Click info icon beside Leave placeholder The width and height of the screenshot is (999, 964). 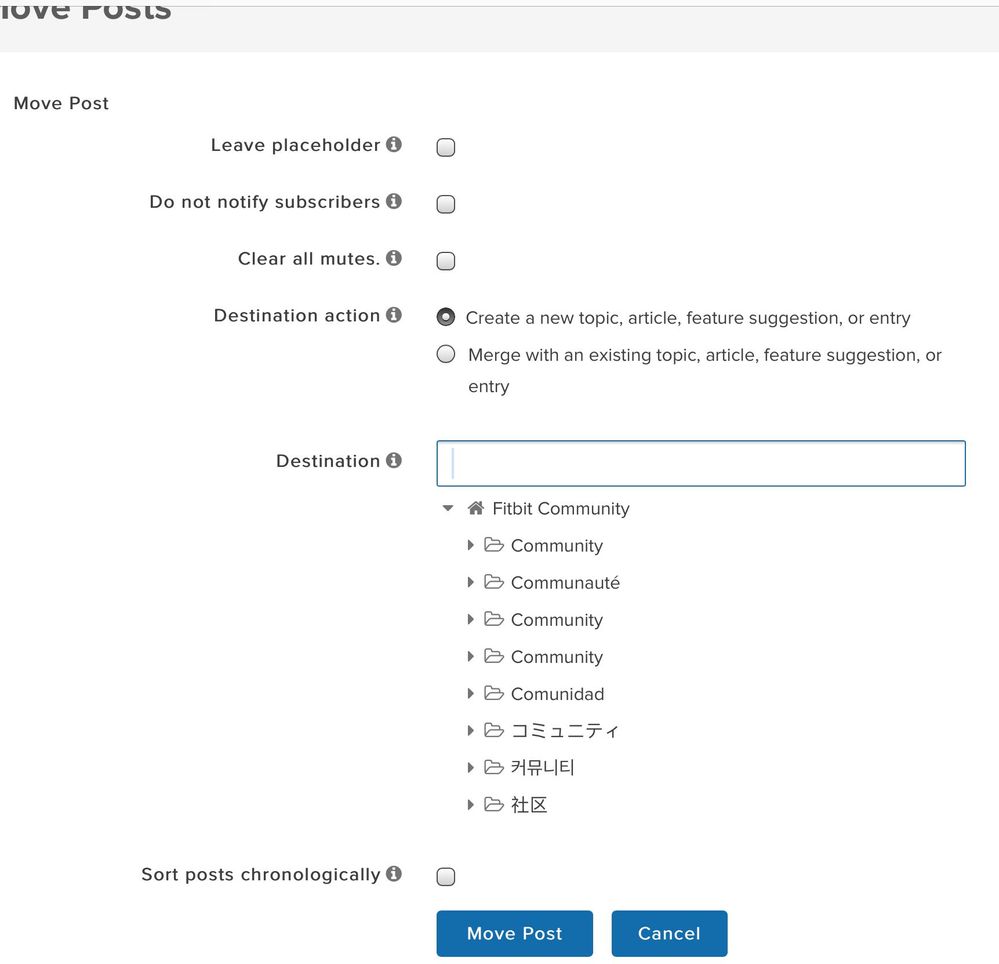pyautogui.click(x=394, y=144)
